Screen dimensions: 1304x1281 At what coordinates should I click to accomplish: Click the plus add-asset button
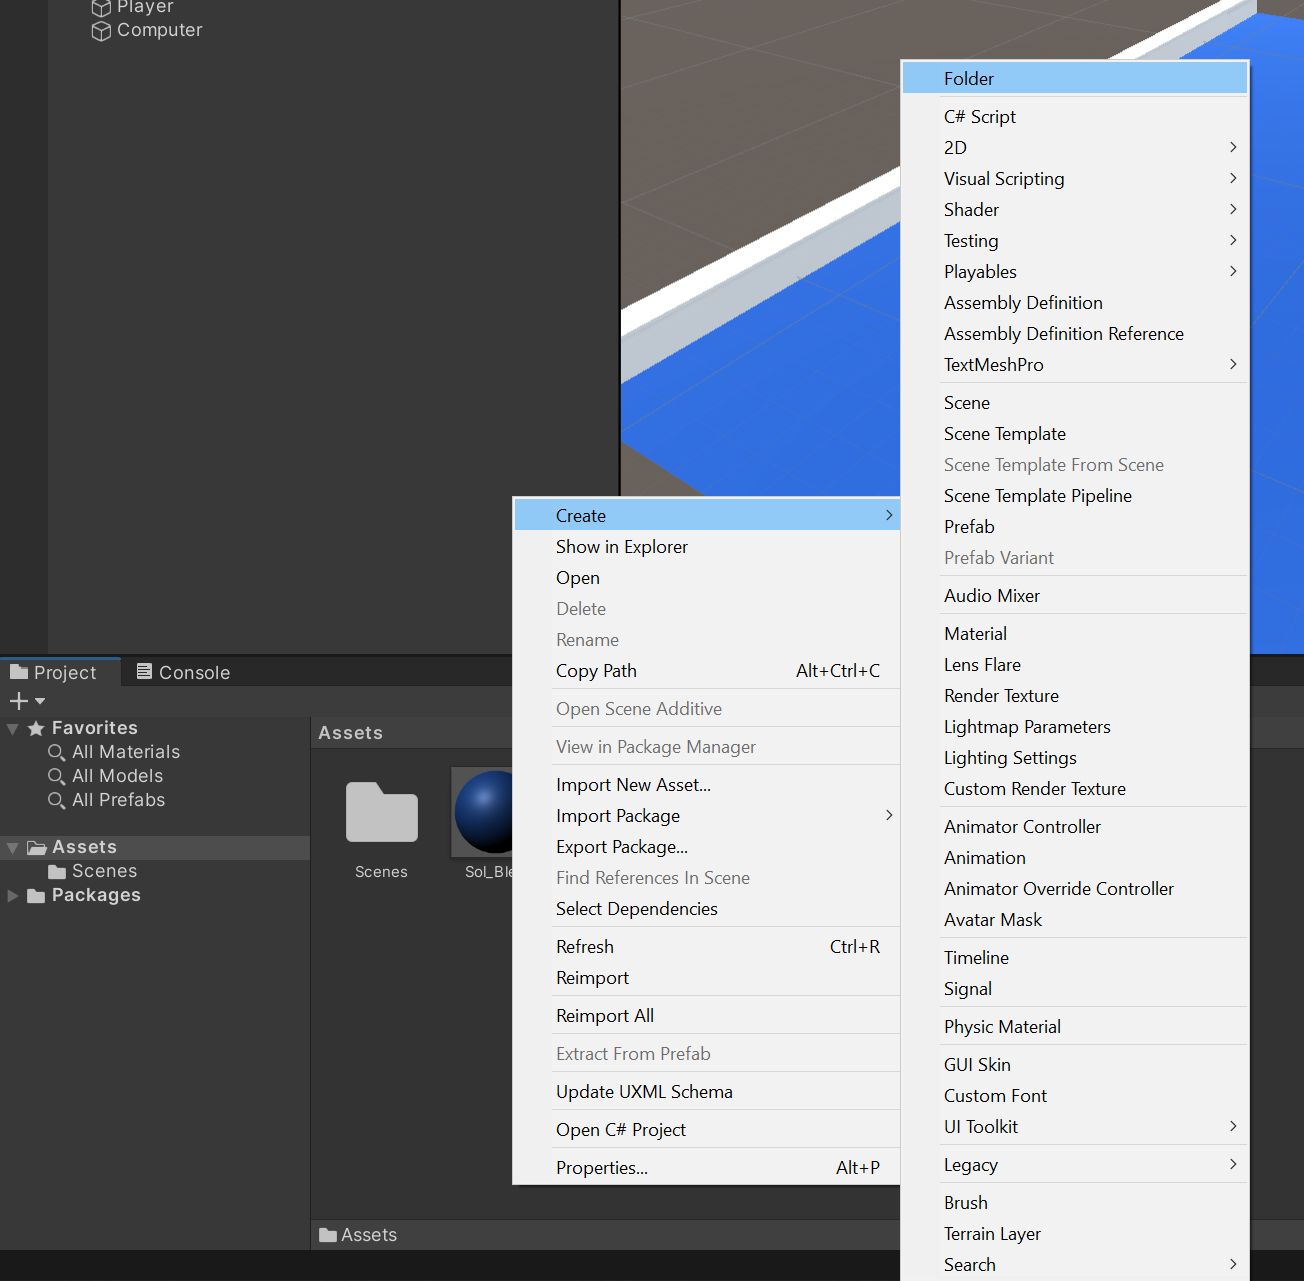click(19, 701)
